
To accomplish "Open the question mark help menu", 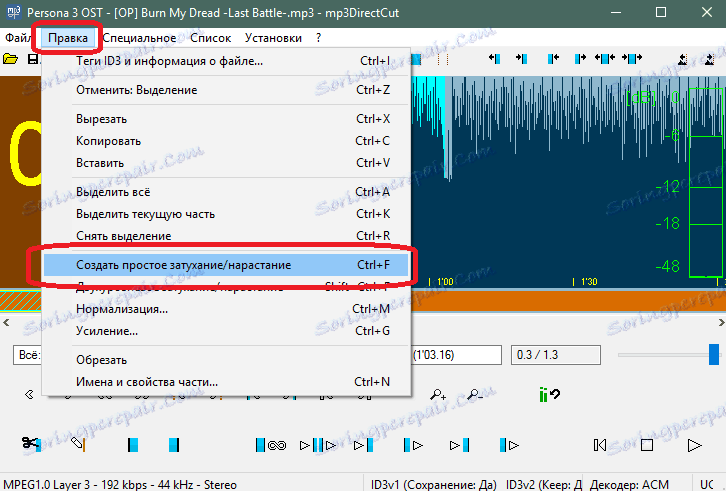I will (319, 38).
